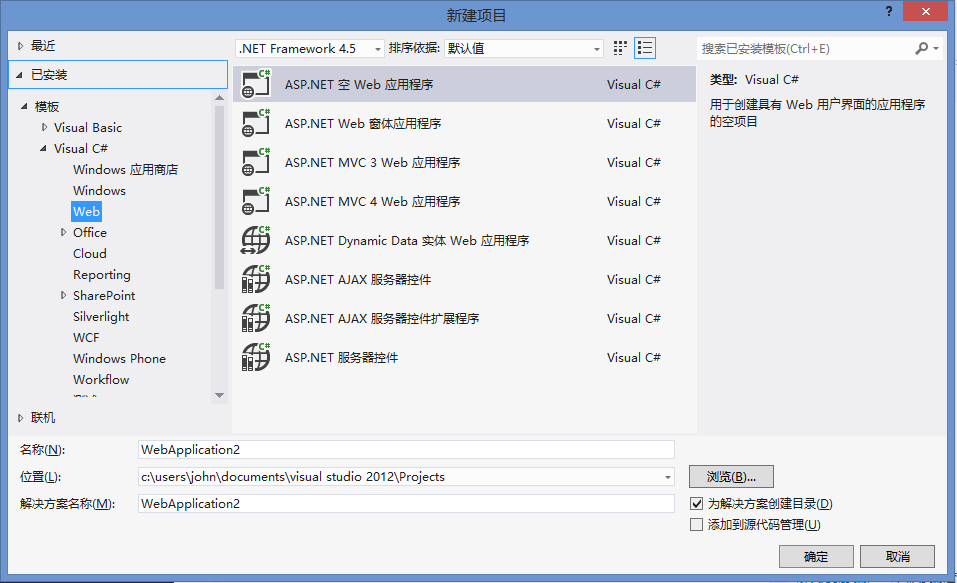Switch to small icons list view
Image resolution: width=957 pixels, height=583 pixels.
click(x=645, y=47)
